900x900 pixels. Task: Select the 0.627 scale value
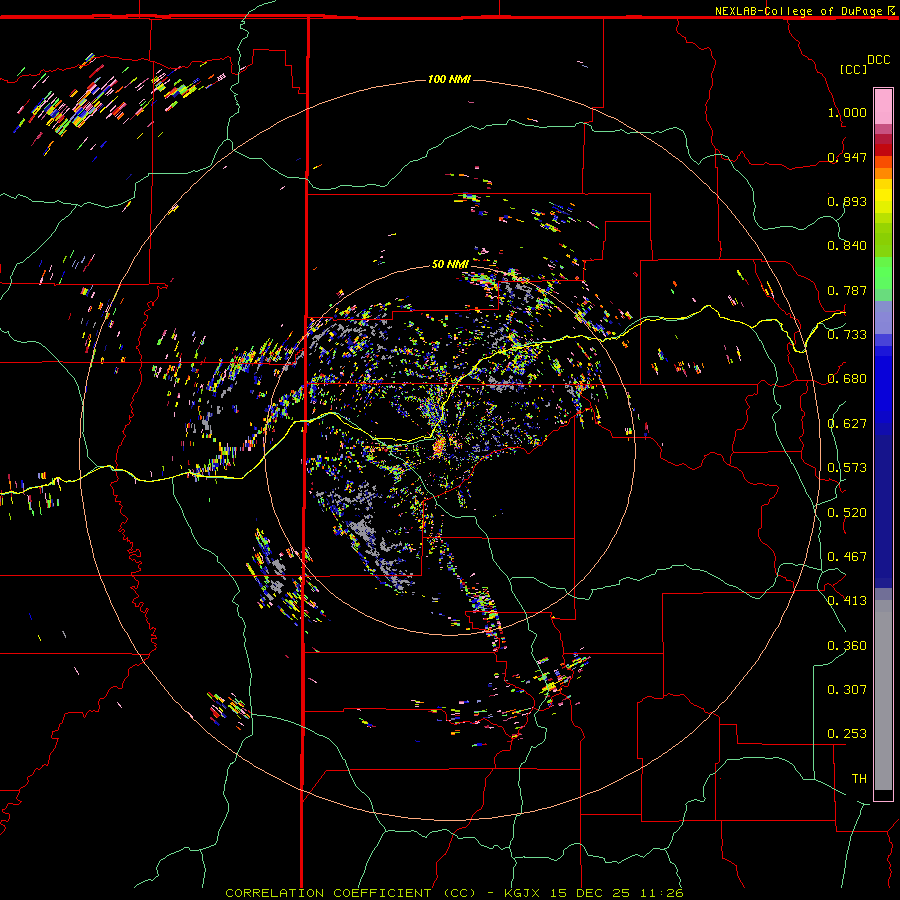(x=847, y=424)
